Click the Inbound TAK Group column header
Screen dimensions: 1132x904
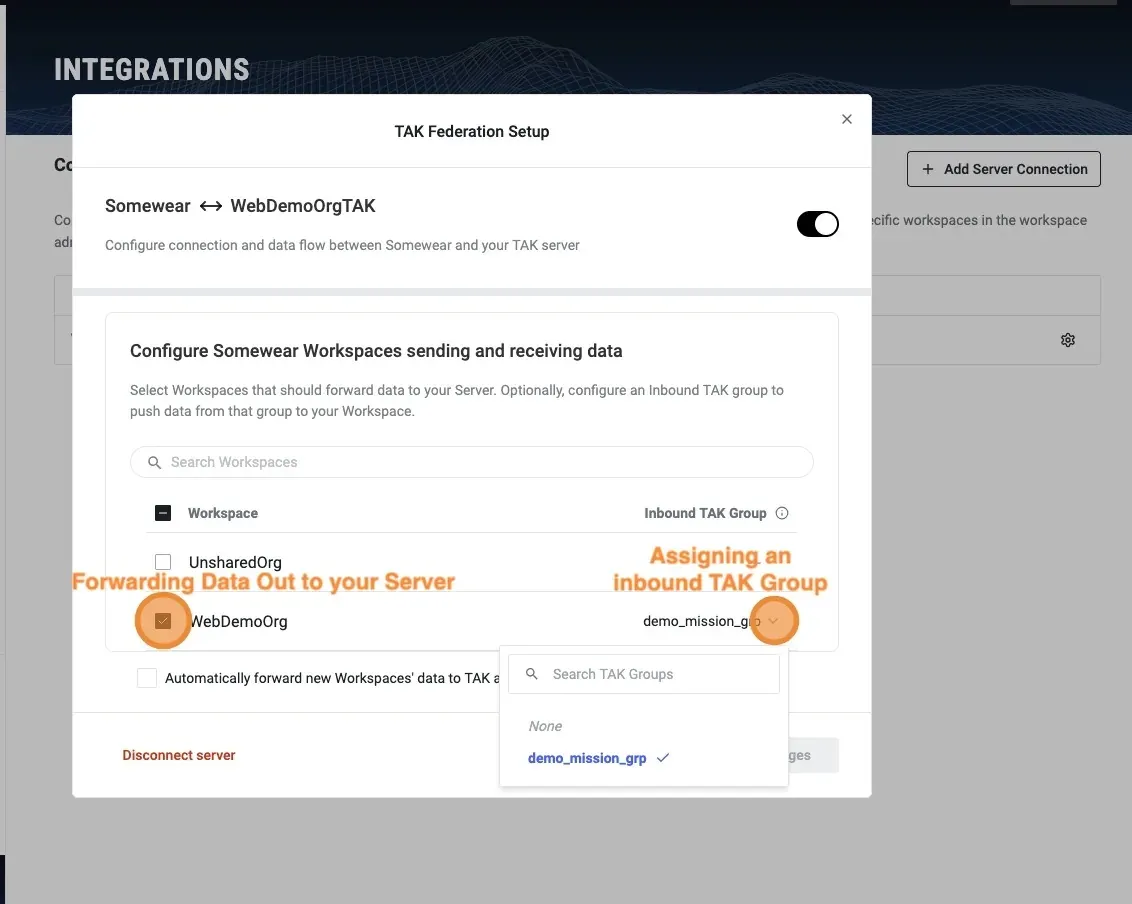pos(705,513)
